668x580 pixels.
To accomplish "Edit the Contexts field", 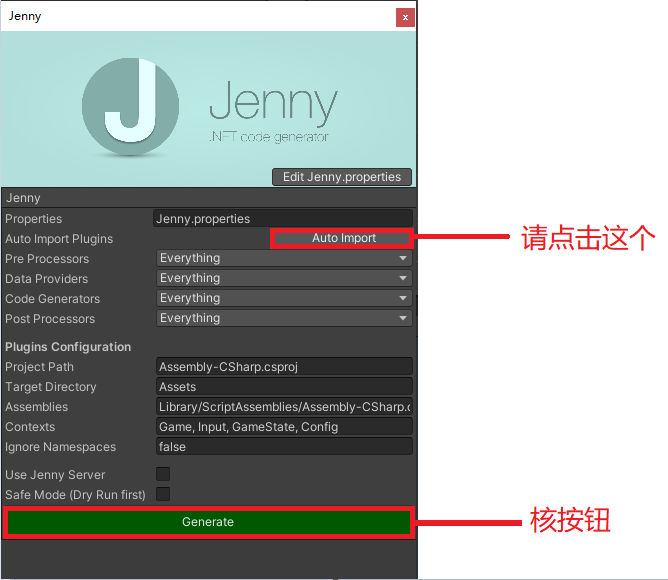I will [284, 427].
